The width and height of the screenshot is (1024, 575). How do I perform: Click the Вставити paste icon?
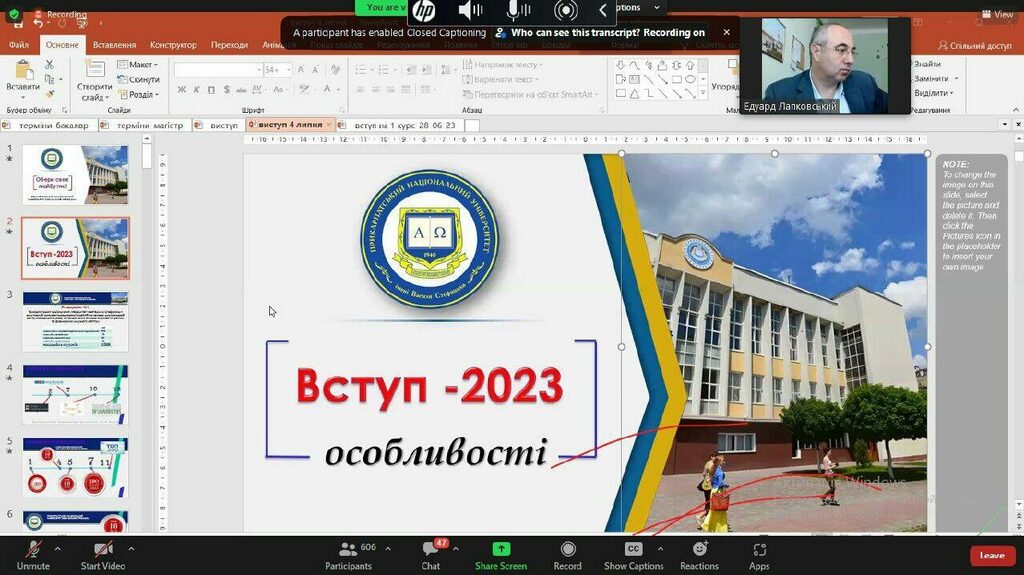[23, 72]
